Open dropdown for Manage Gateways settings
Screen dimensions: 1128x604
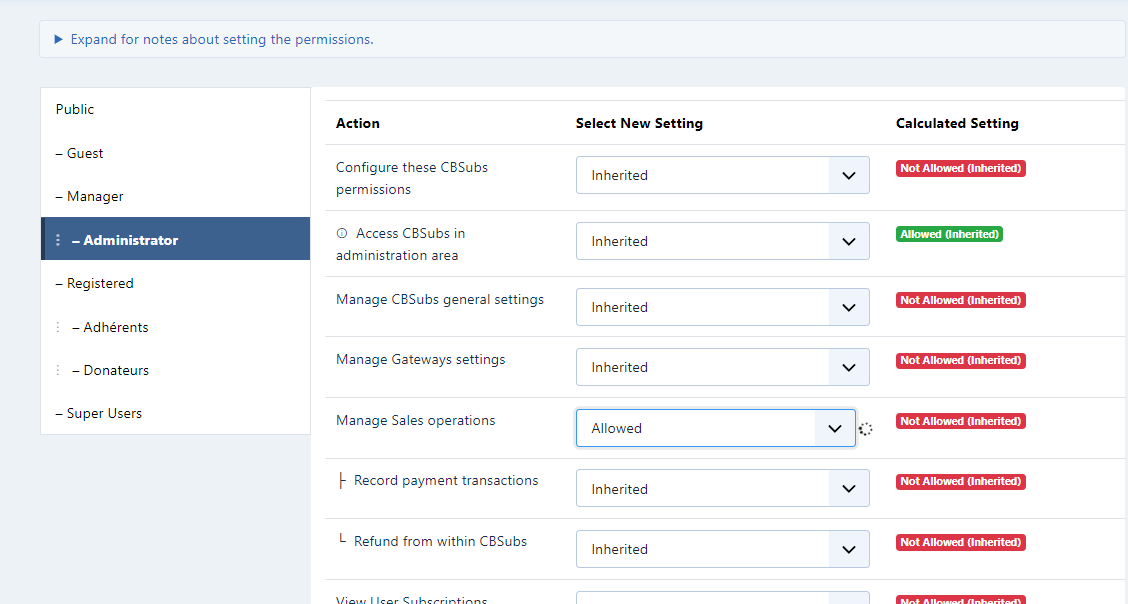[x=722, y=367]
